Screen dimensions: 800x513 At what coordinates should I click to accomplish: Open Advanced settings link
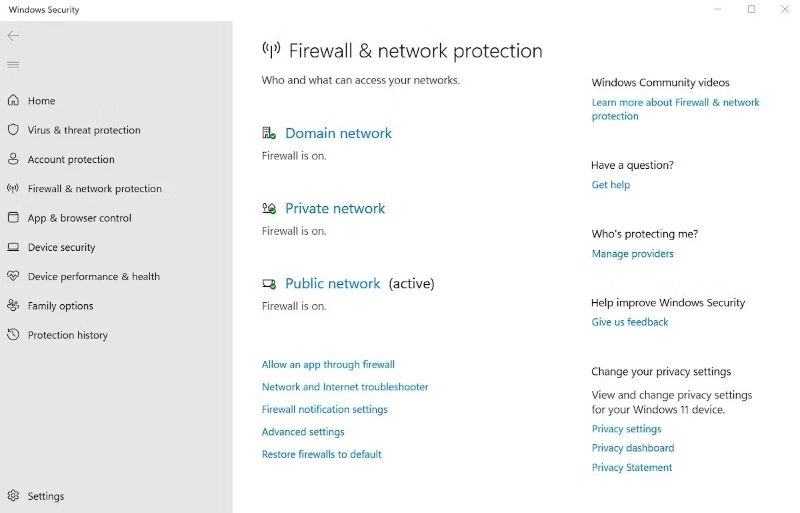click(x=303, y=432)
